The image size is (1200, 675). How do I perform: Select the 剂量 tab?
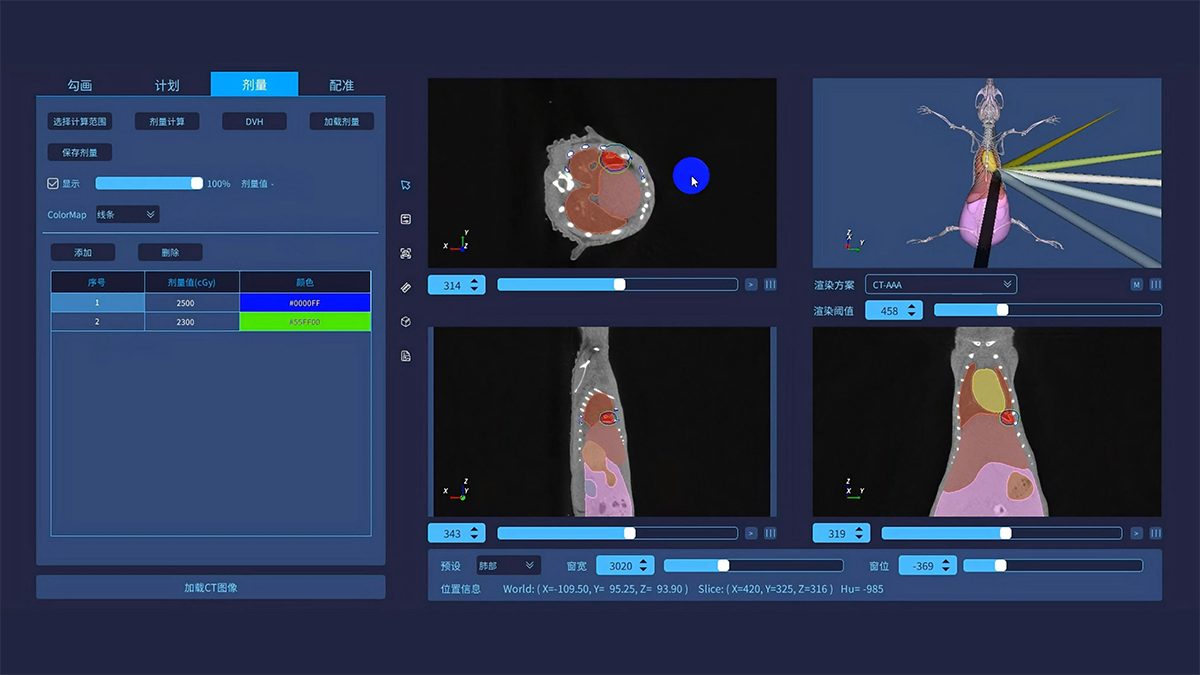click(254, 85)
